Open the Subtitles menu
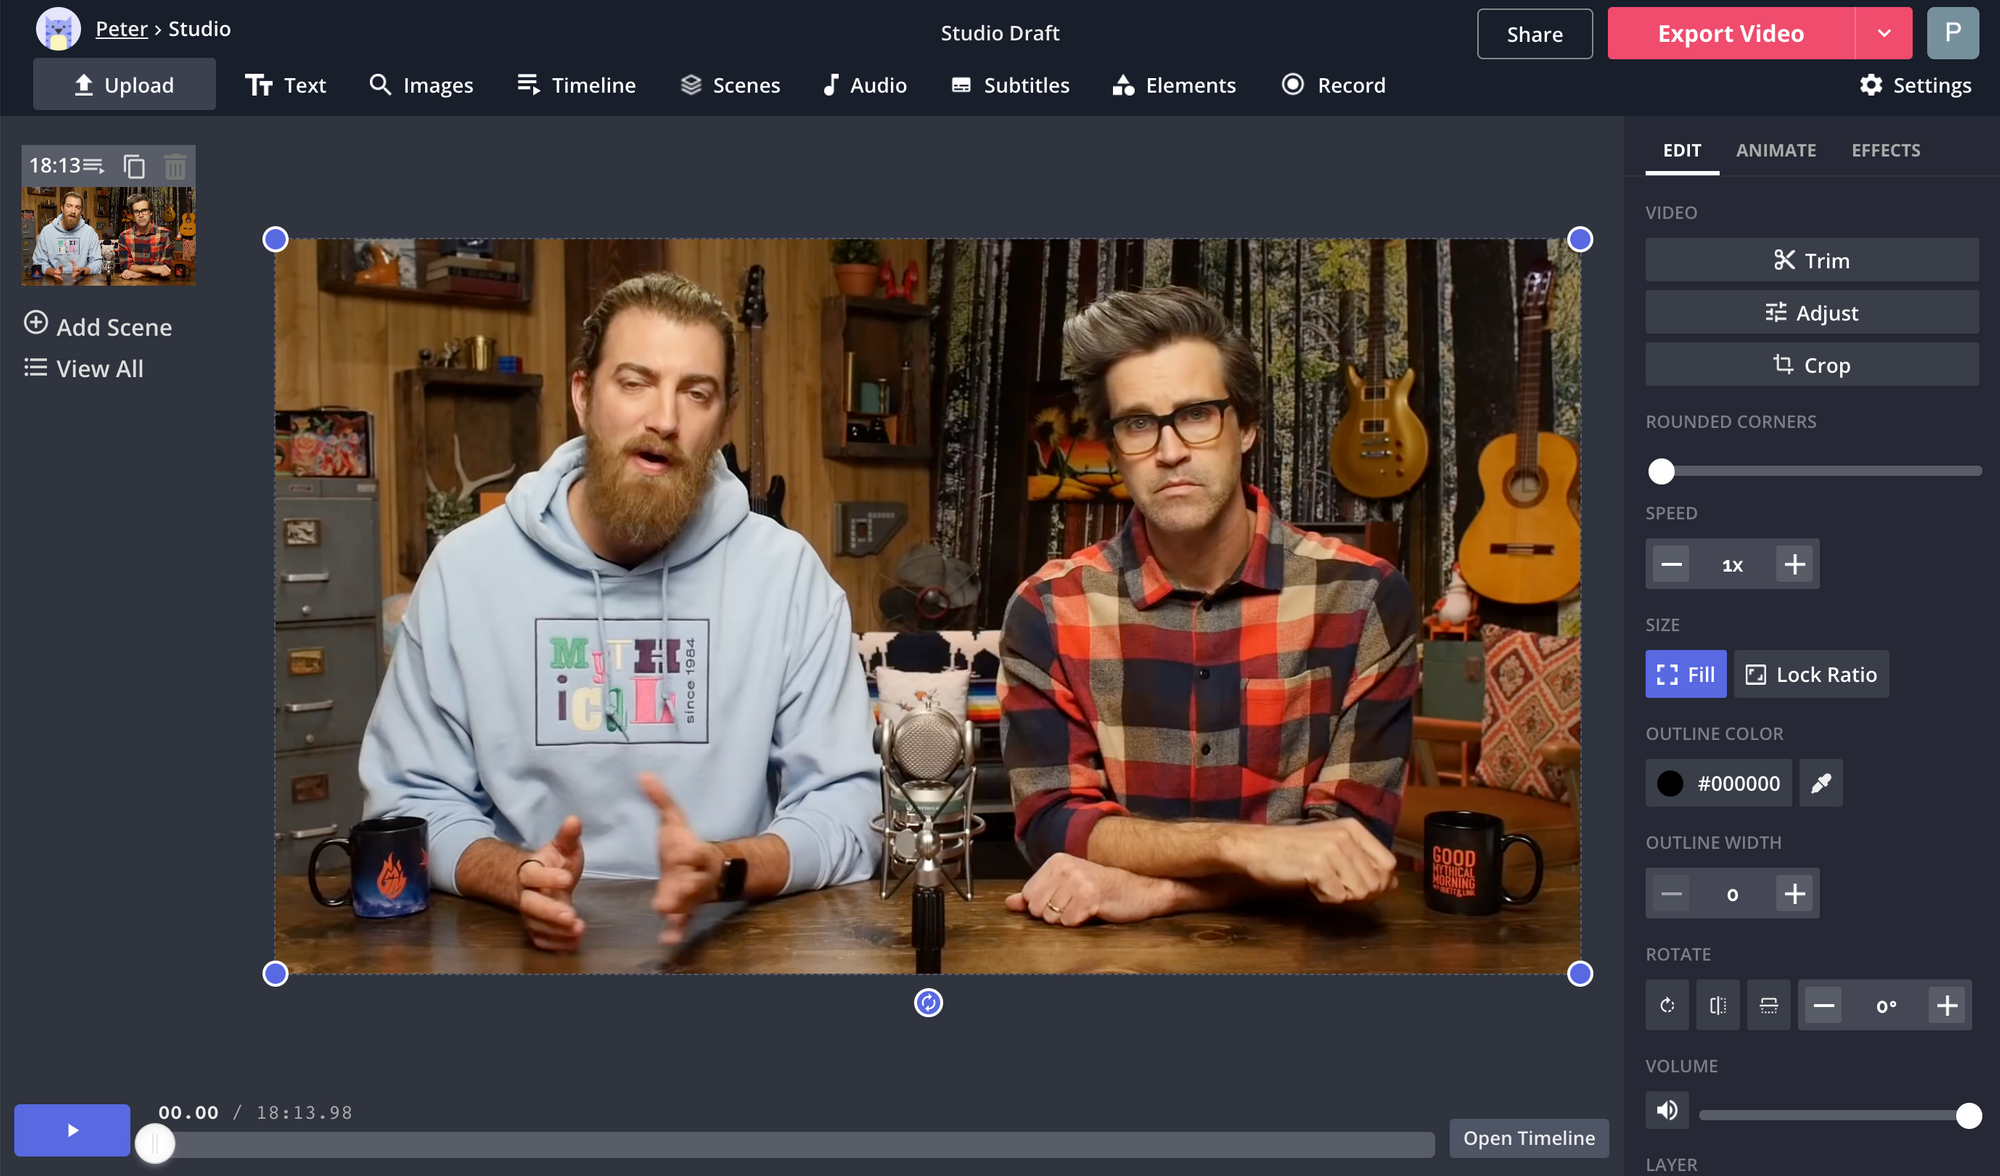2000x1176 pixels. pos(1010,85)
